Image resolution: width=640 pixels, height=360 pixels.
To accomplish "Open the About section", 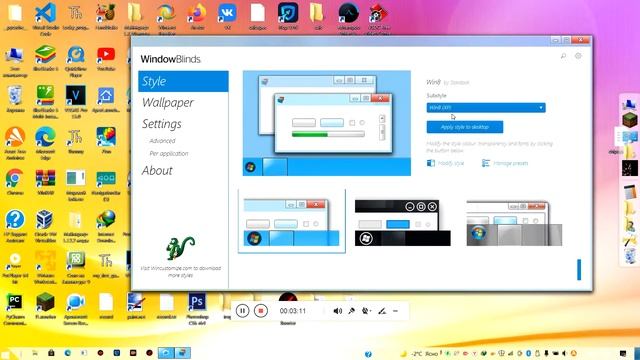I will coord(157,171).
